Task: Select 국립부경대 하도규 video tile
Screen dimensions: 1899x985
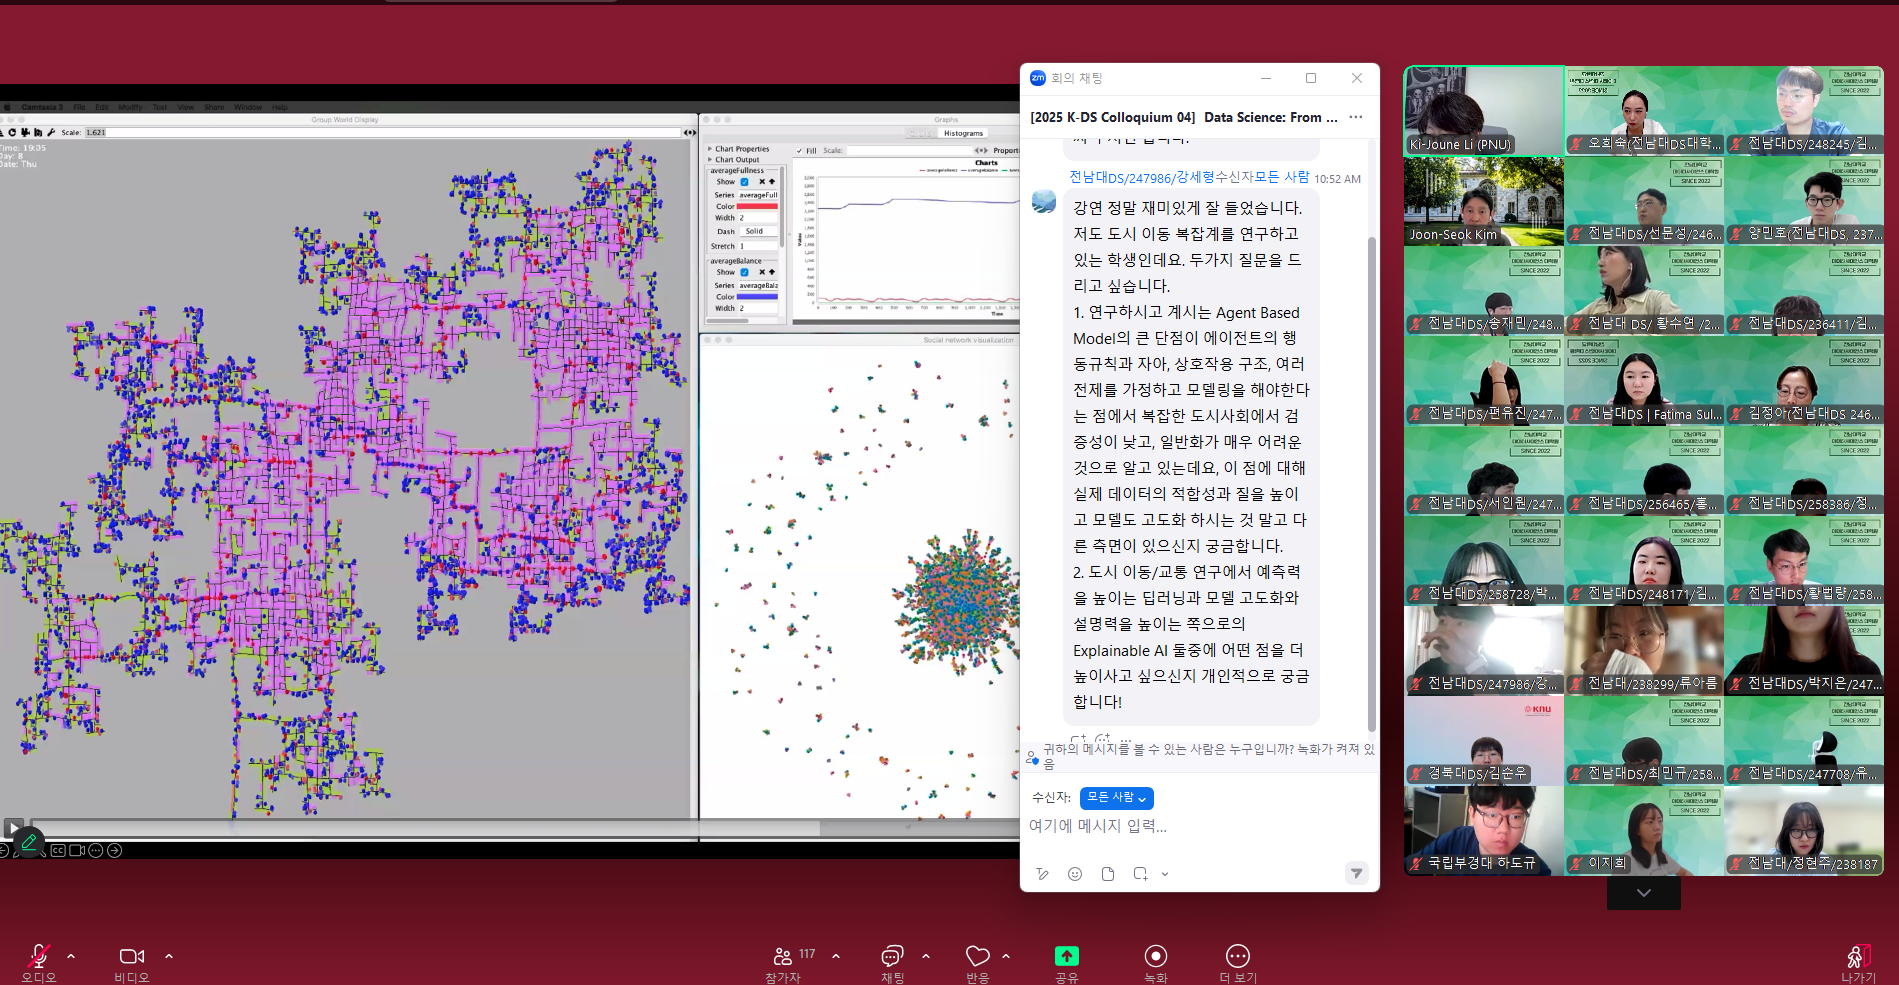Action: tap(1484, 831)
